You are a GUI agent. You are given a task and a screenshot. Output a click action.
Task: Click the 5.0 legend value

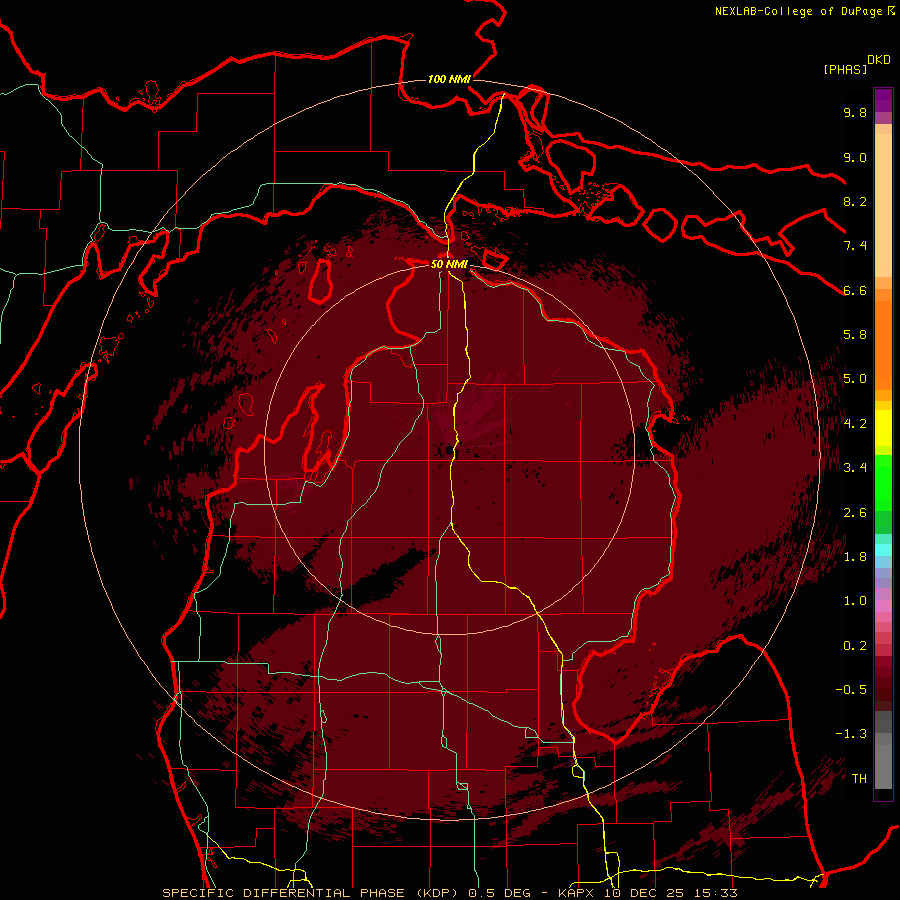(855, 379)
